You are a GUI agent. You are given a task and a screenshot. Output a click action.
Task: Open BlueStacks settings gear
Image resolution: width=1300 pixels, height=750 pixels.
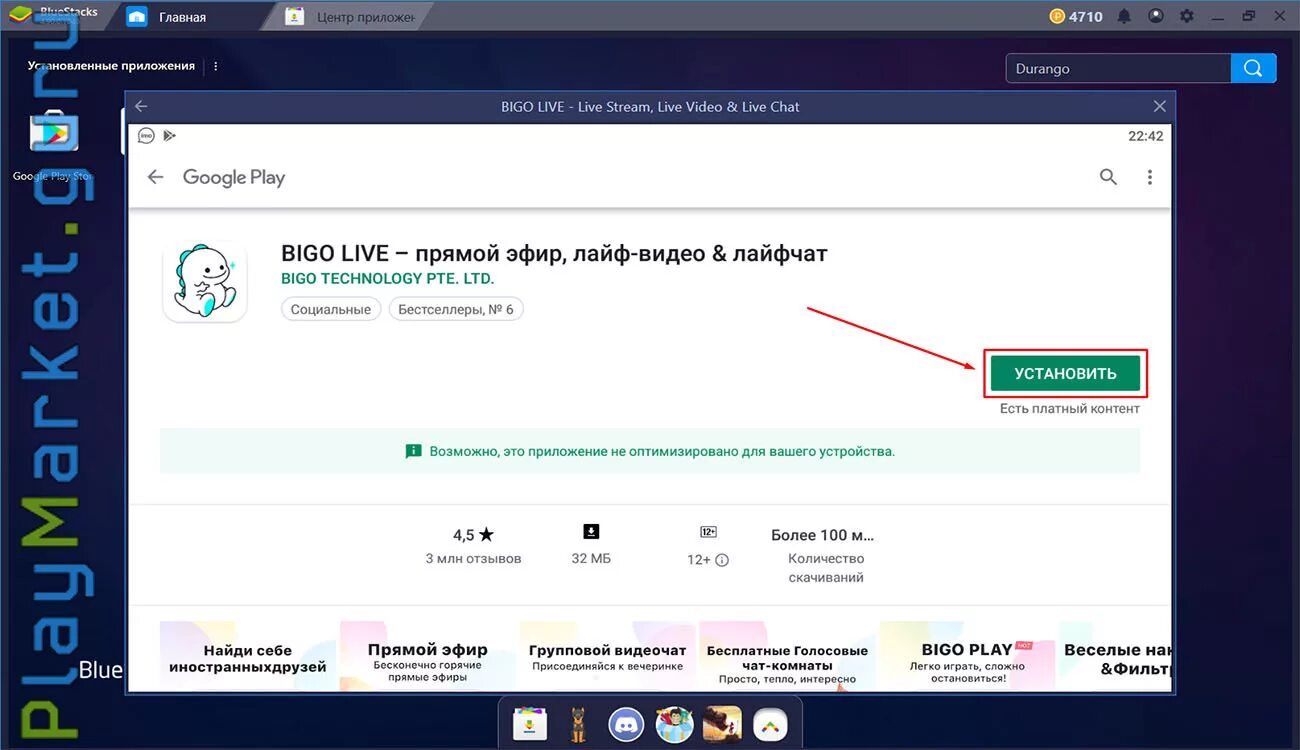(1187, 16)
